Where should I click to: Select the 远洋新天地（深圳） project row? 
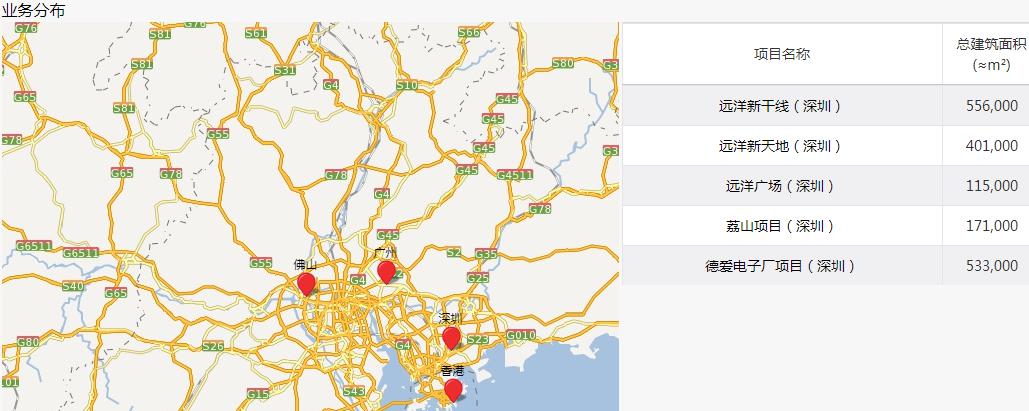(781, 146)
